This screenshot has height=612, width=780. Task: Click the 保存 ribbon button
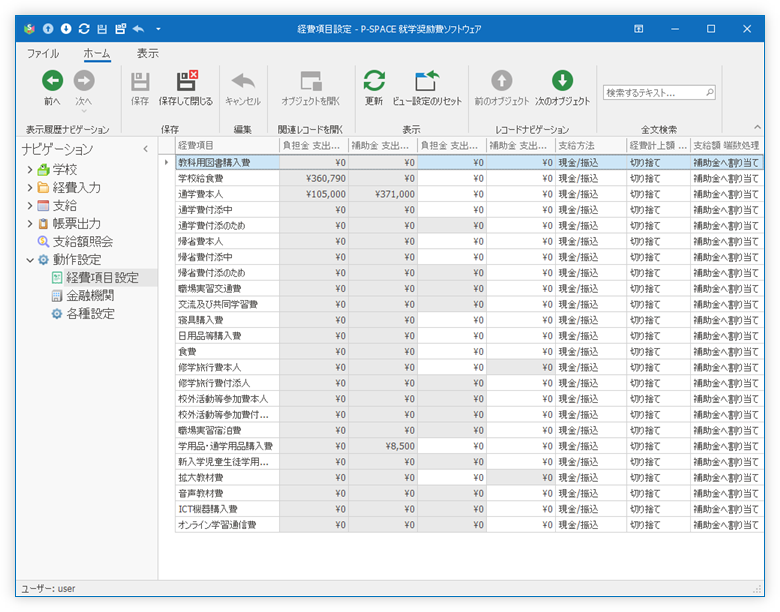tap(140, 89)
